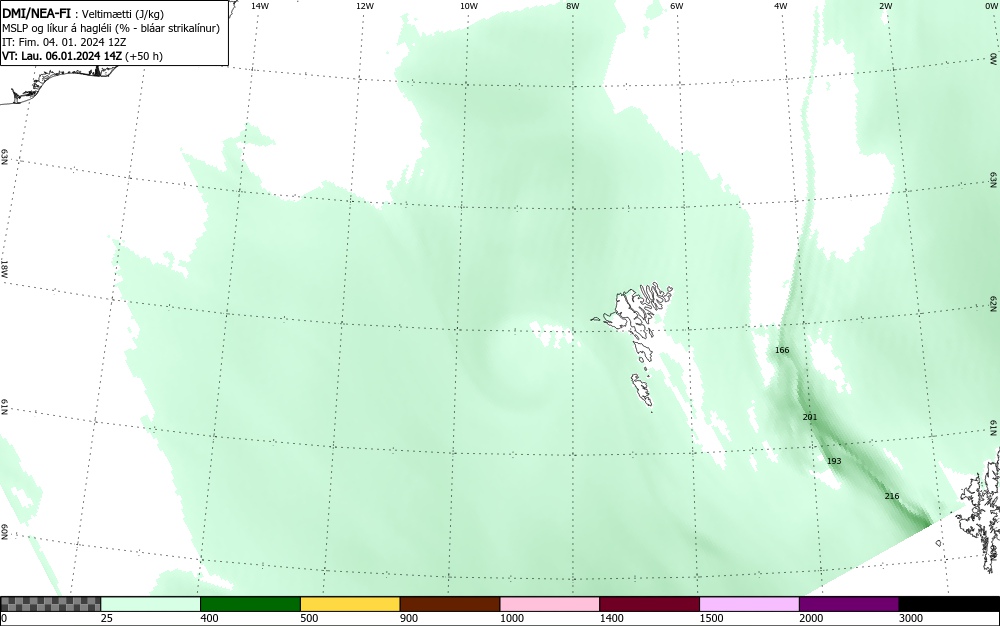The height and width of the screenshot is (626, 1000).
Task: Click the valid time line 'VT: Lau. 06.01.2024 14Z'
Action: click(62, 56)
